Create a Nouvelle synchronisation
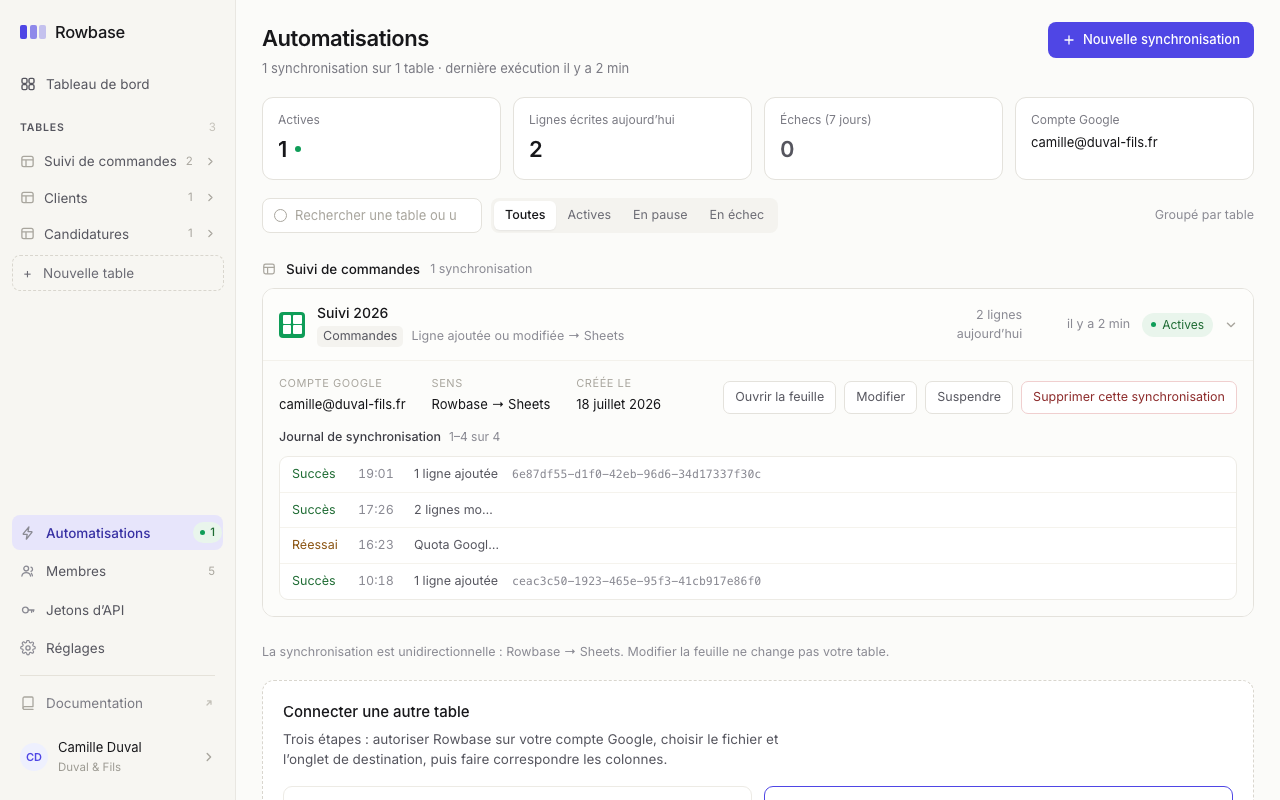The width and height of the screenshot is (1280, 800). click(1151, 40)
